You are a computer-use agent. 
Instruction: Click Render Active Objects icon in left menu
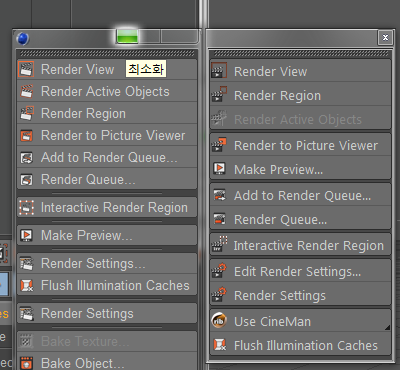tap(27, 91)
